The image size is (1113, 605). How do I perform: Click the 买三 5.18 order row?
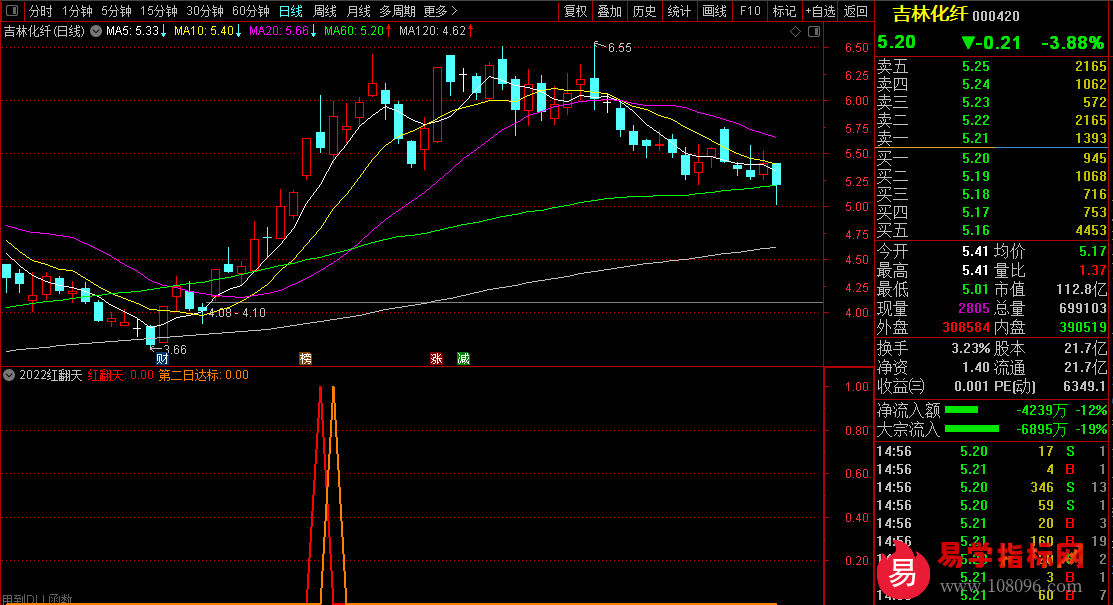(x=992, y=194)
